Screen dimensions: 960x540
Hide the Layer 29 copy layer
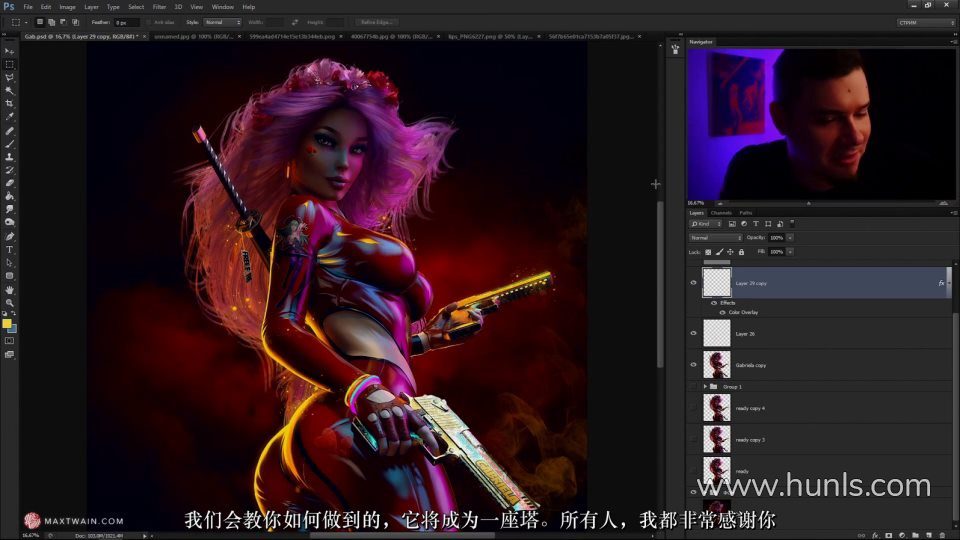(693, 283)
